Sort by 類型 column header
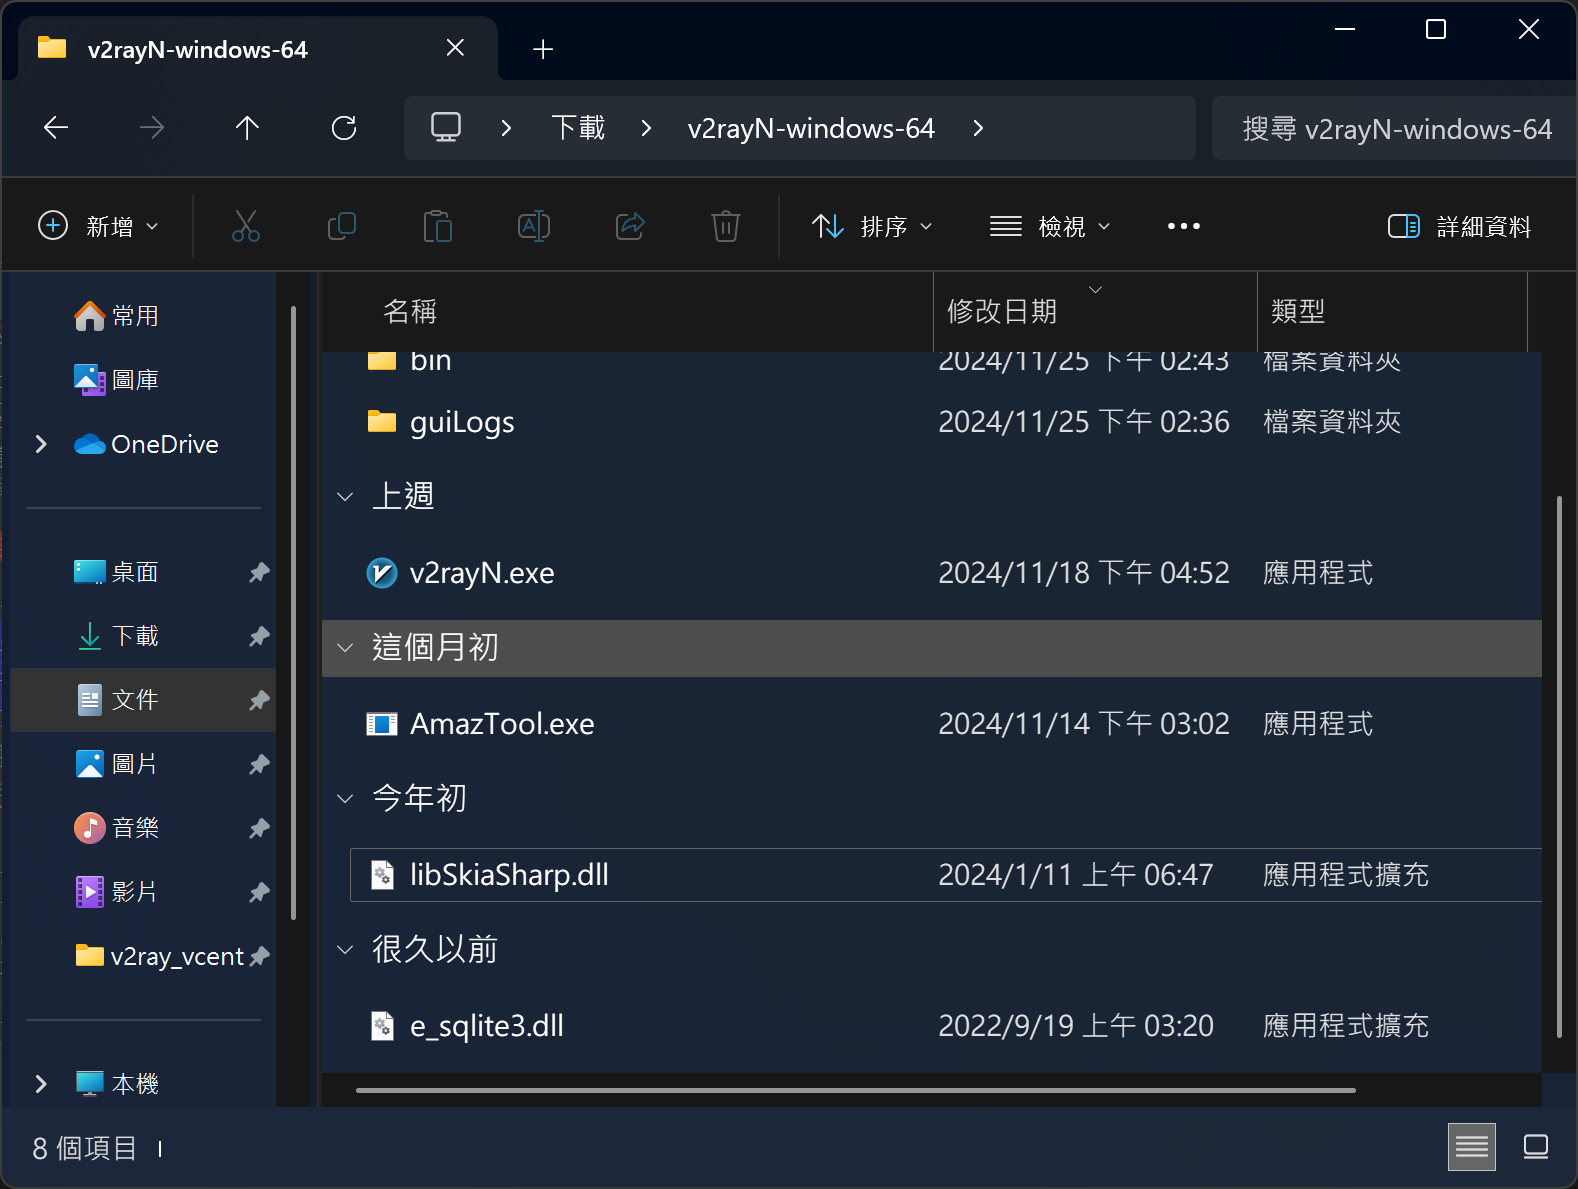The height and width of the screenshot is (1189, 1578). [1392, 311]
